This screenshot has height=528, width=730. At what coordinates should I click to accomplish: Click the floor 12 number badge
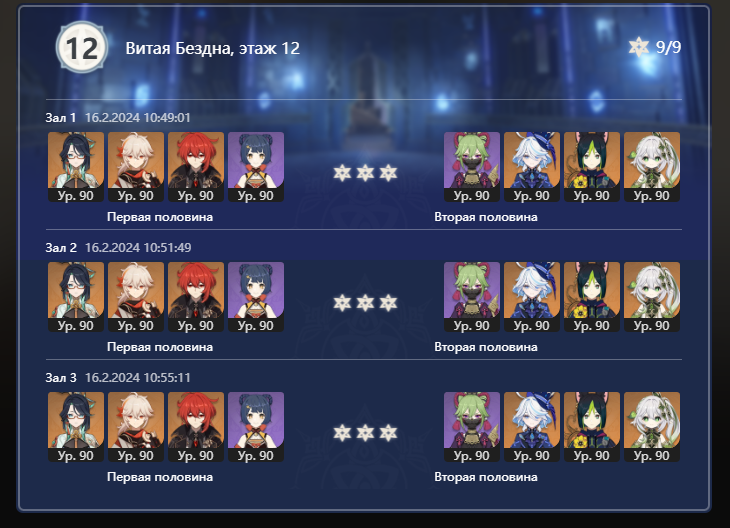[x=82, y=47]
